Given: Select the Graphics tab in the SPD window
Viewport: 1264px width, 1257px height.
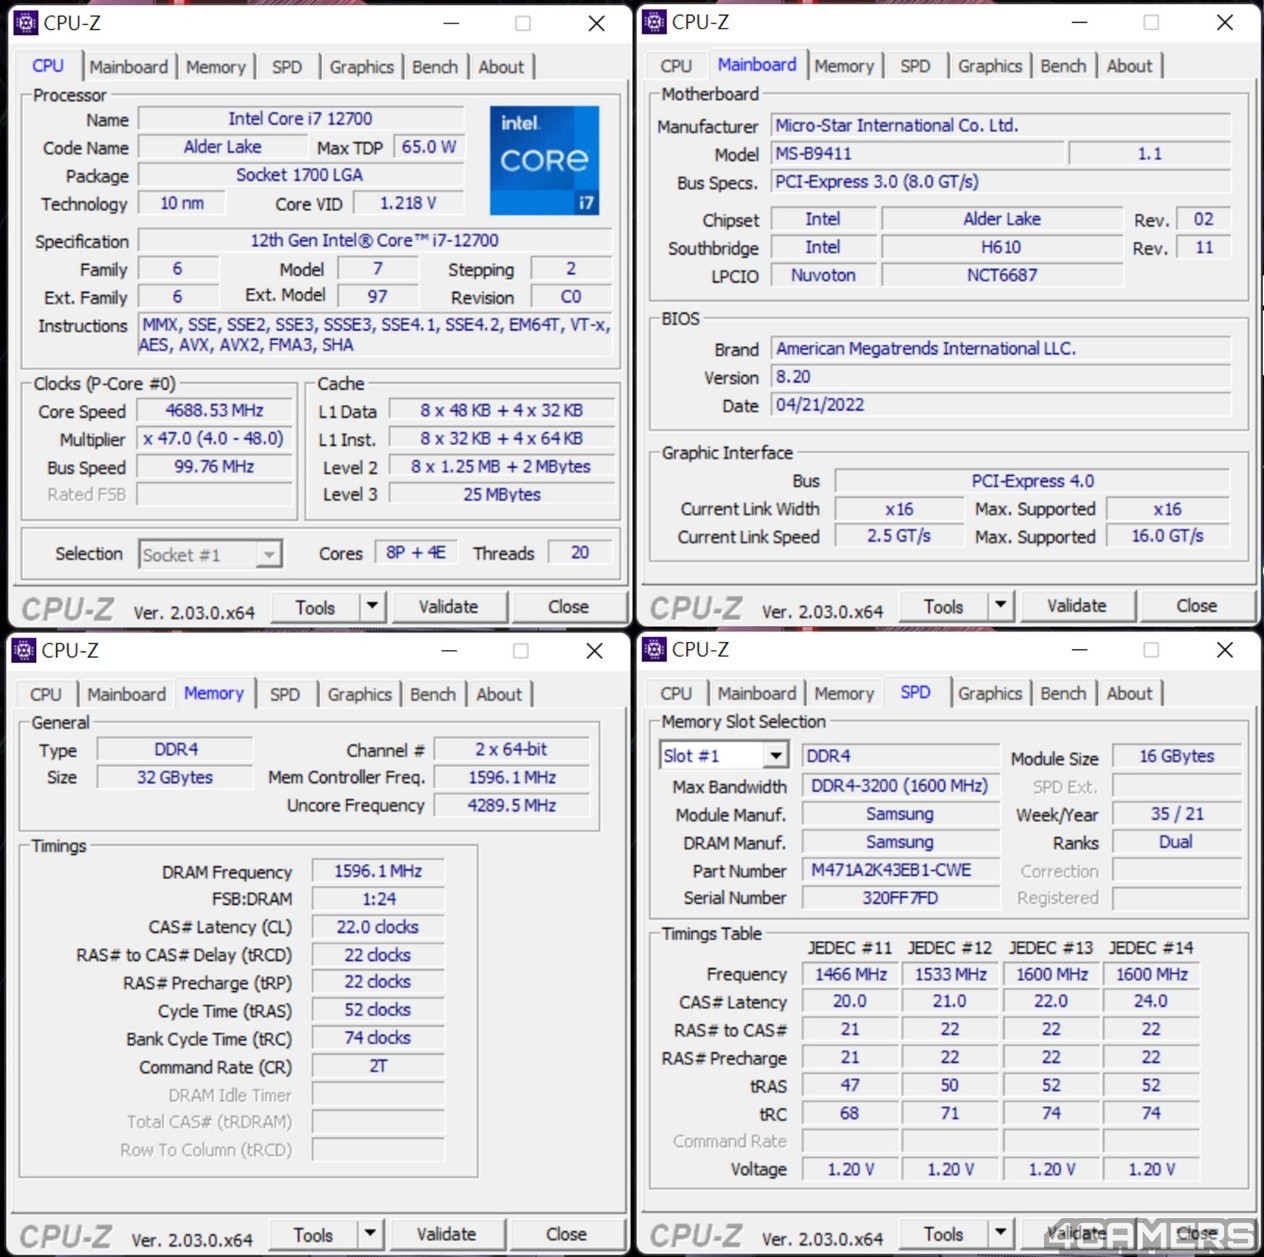Looking at the screenshot, I should click(990, 693).
